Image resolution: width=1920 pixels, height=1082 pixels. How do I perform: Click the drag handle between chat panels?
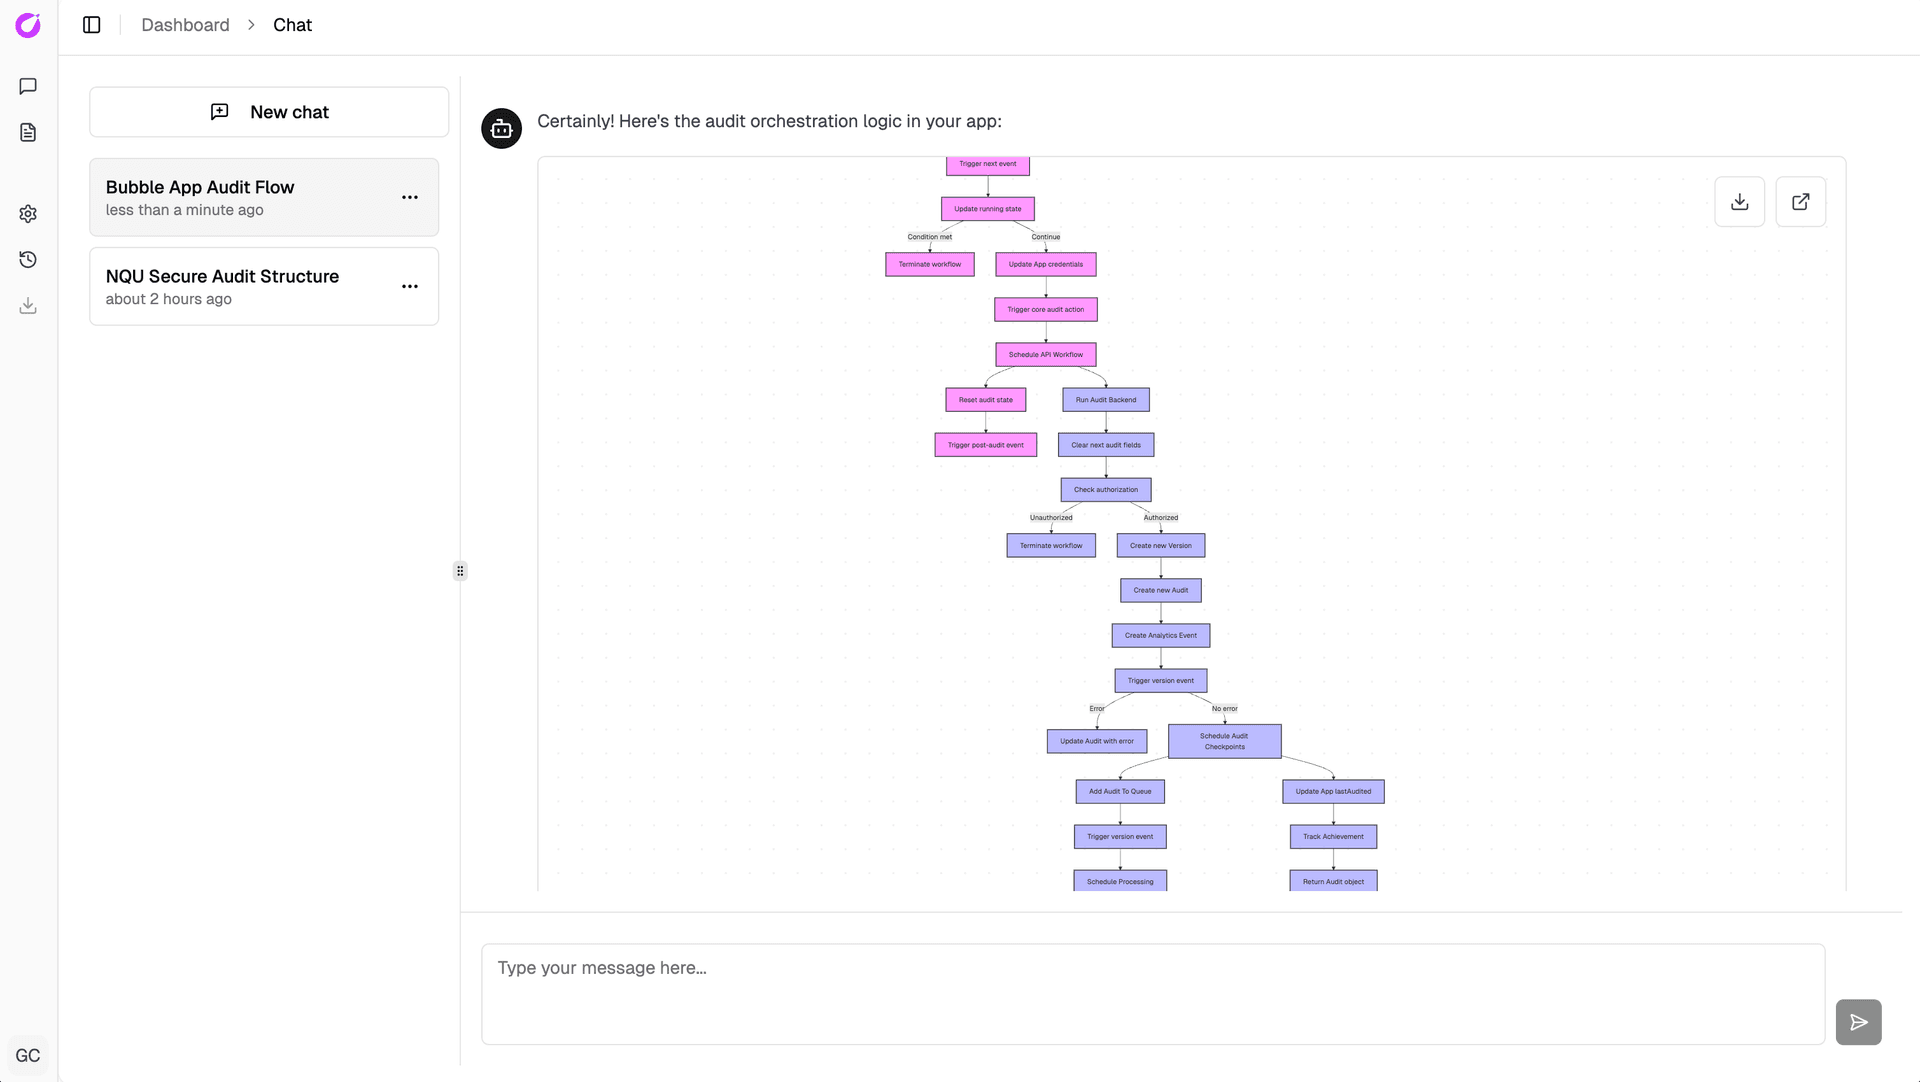460,570
